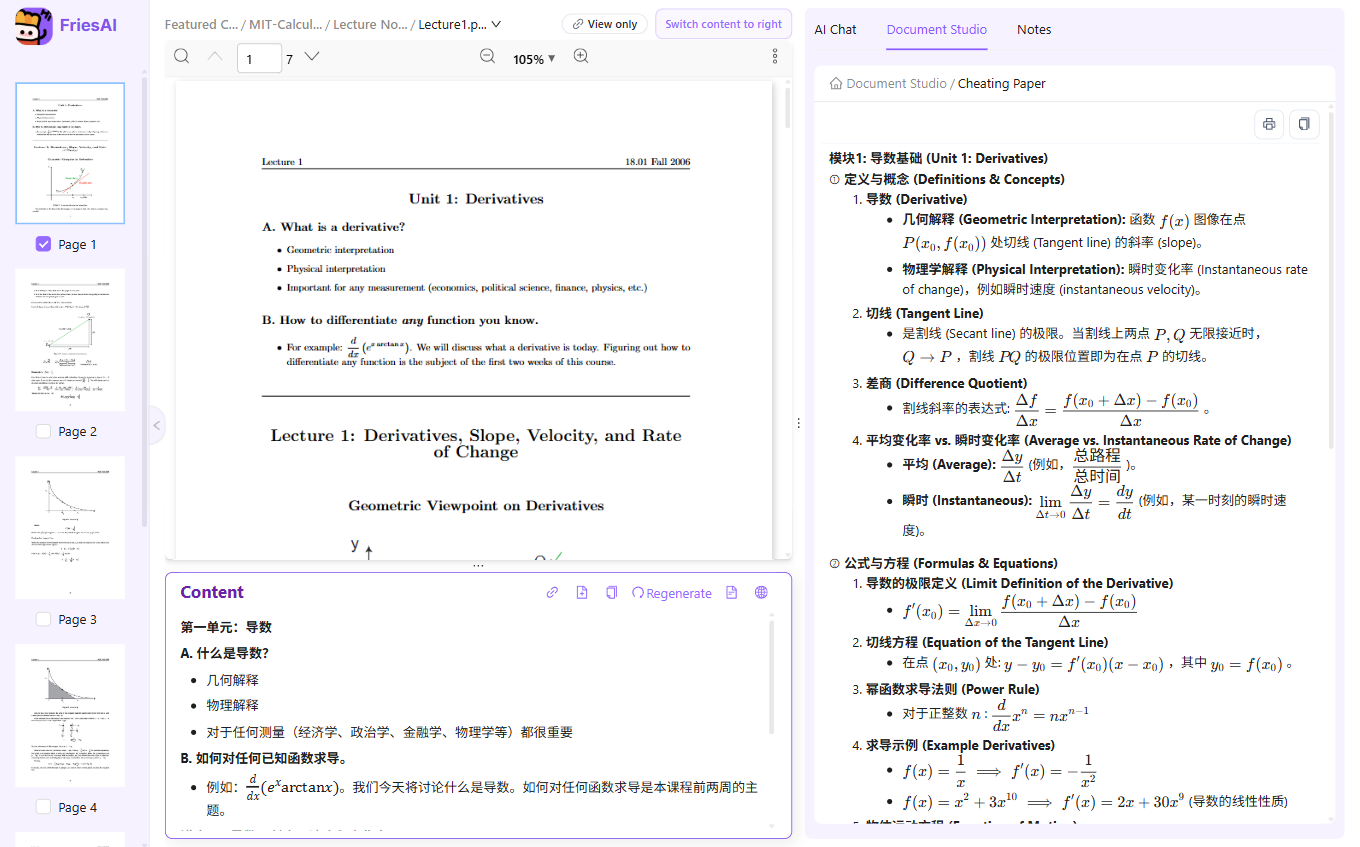
Task: Click the Content panel resize handle dots
Action: pyautogui.click(x=478, y=566)
